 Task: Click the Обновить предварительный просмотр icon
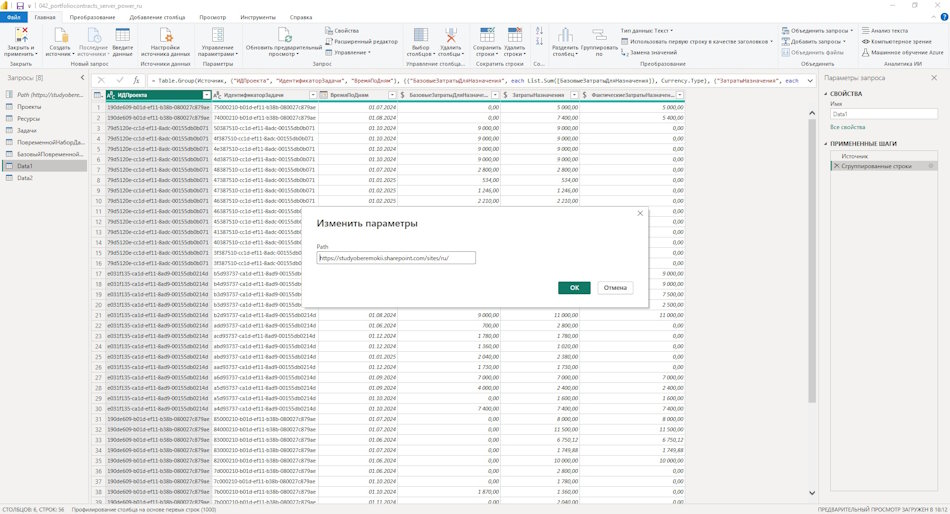click(284, 35)
